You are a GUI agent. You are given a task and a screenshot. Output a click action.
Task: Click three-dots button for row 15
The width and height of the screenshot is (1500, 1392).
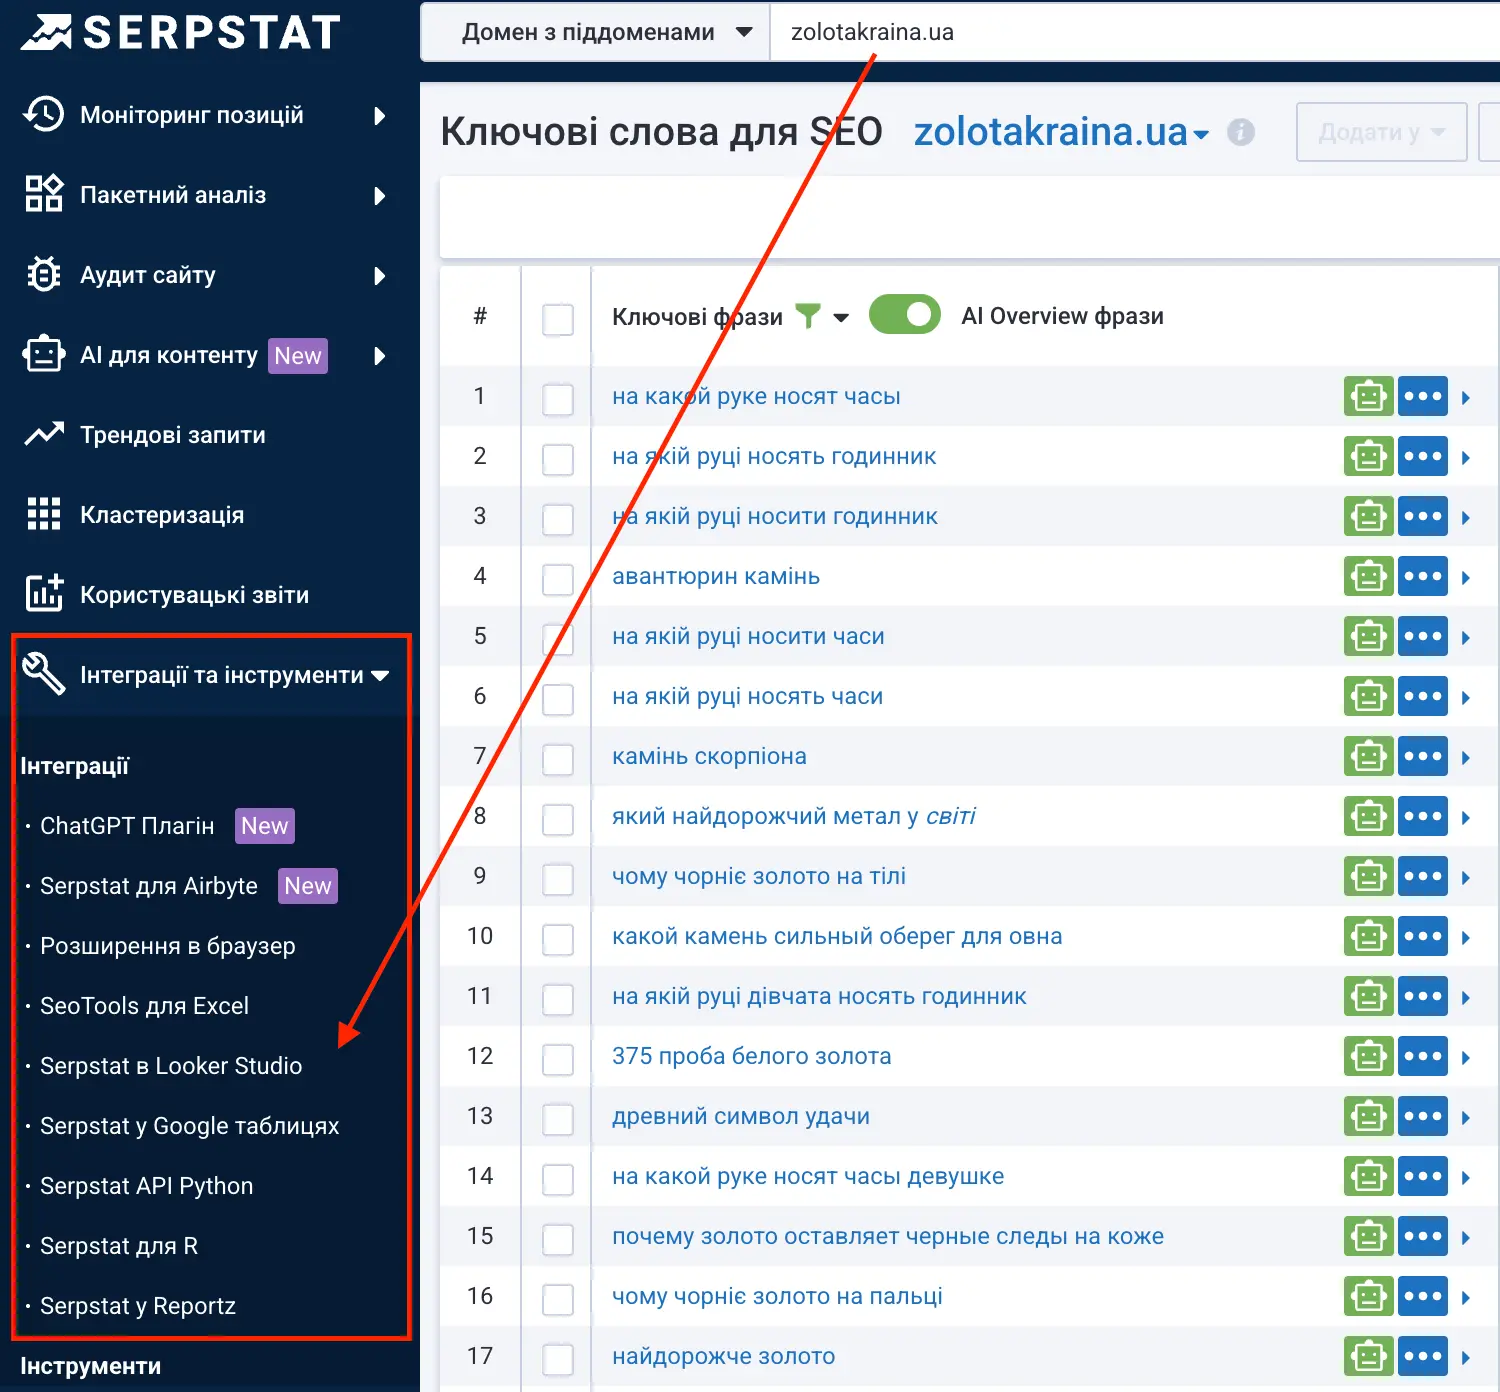click(x=1423, y=1236)
